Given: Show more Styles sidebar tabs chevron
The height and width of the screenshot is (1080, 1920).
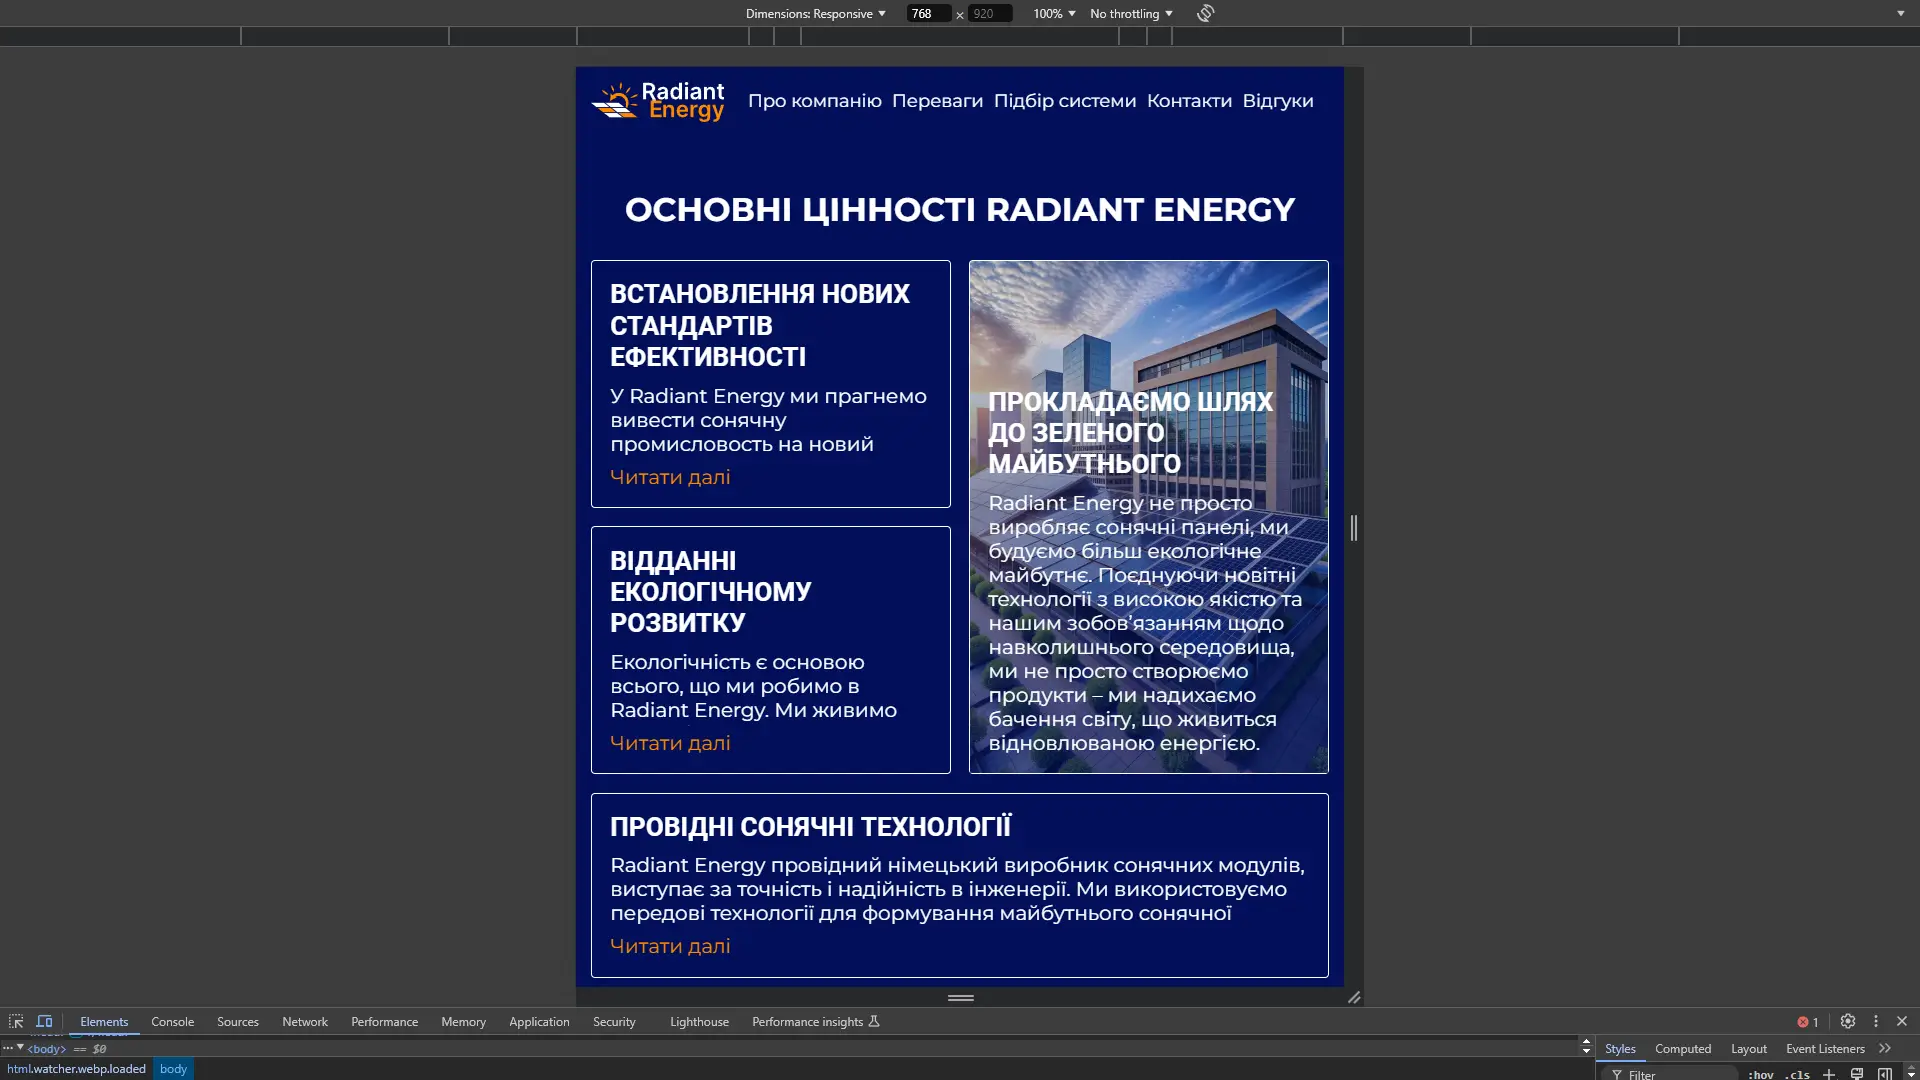Looking at the screenshot, I should pos(1885,1048).
